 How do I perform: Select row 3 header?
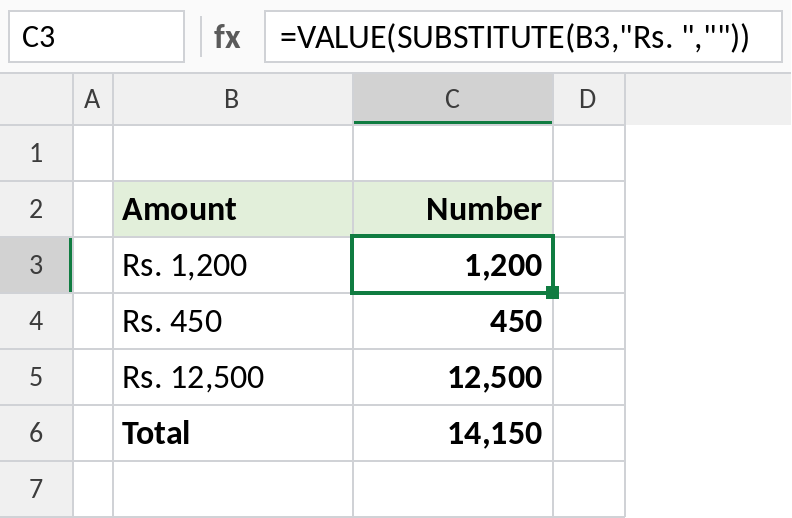[x=36, y=265]
